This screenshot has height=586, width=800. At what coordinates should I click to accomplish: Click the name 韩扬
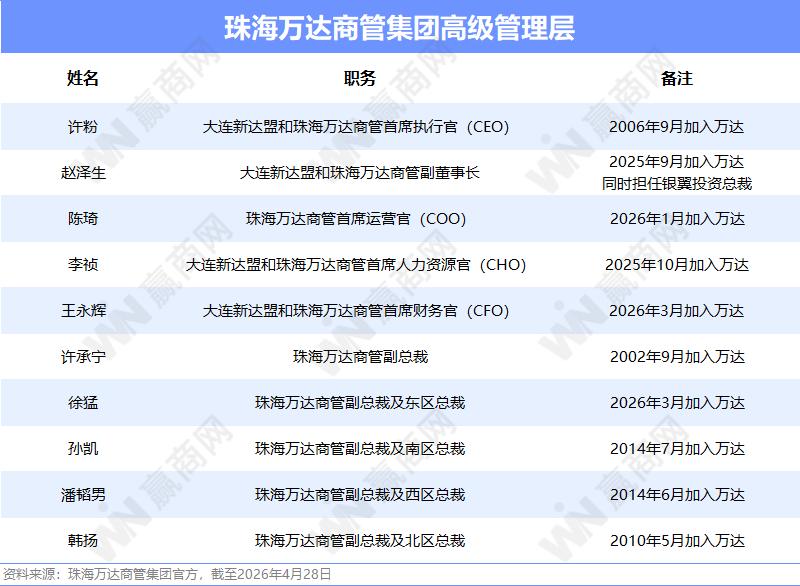83,540
